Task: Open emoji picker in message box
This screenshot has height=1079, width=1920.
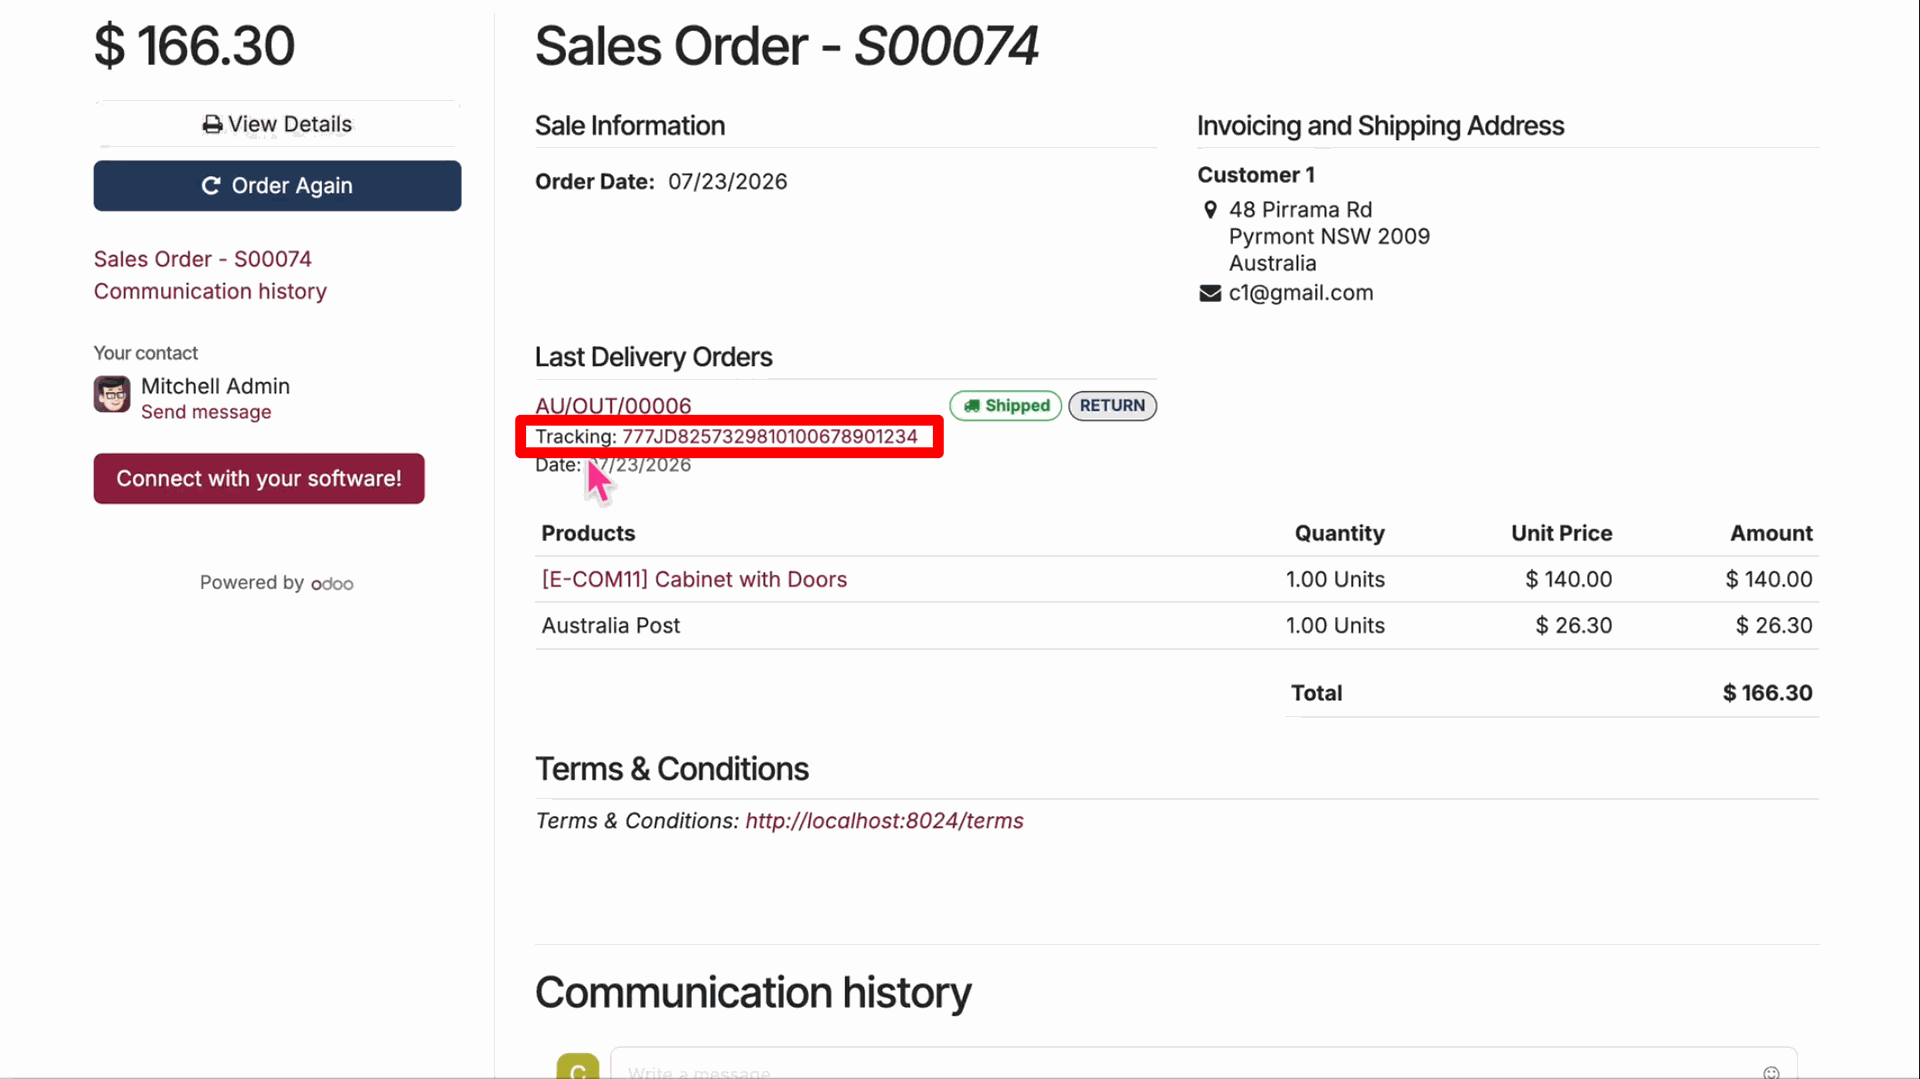Action: [x=1771, y=1072]
